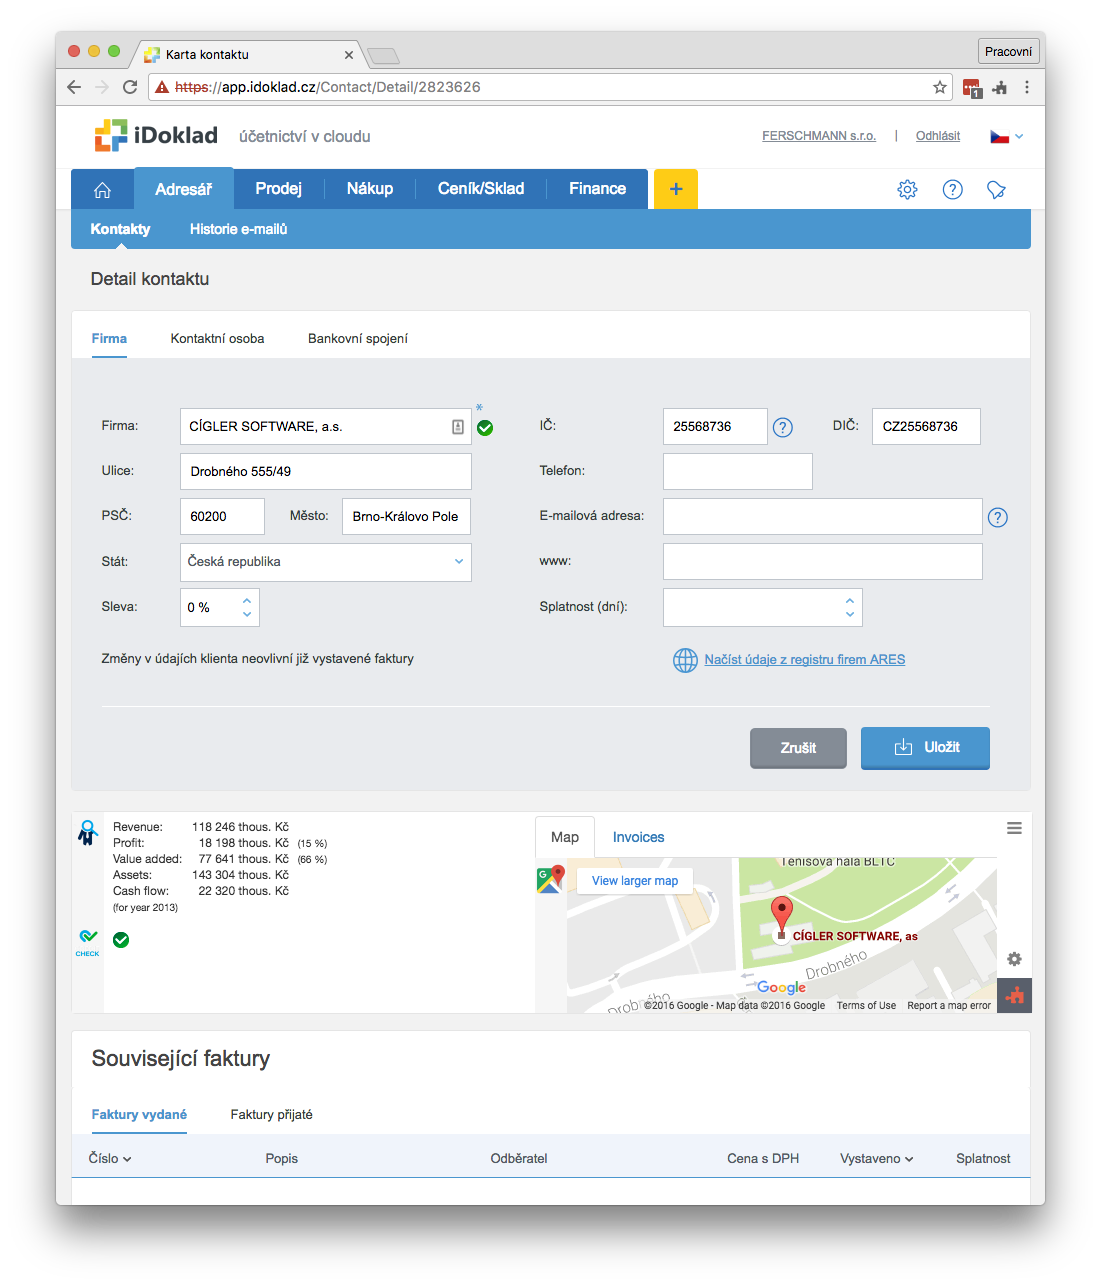The width and height of the screenshot is (1101, 1285).
Task: Click the puzzle extension icon in the browser toolbar
Action: pyautogui.click(x=999, y=88)
